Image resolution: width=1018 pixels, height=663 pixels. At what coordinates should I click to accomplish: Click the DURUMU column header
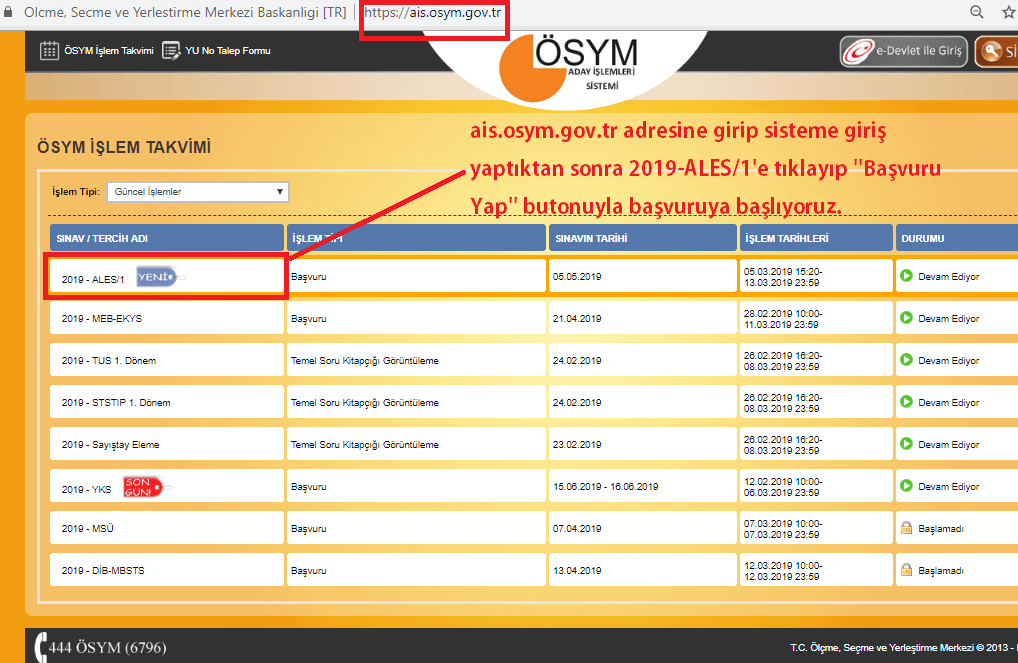tap(957, 238)
